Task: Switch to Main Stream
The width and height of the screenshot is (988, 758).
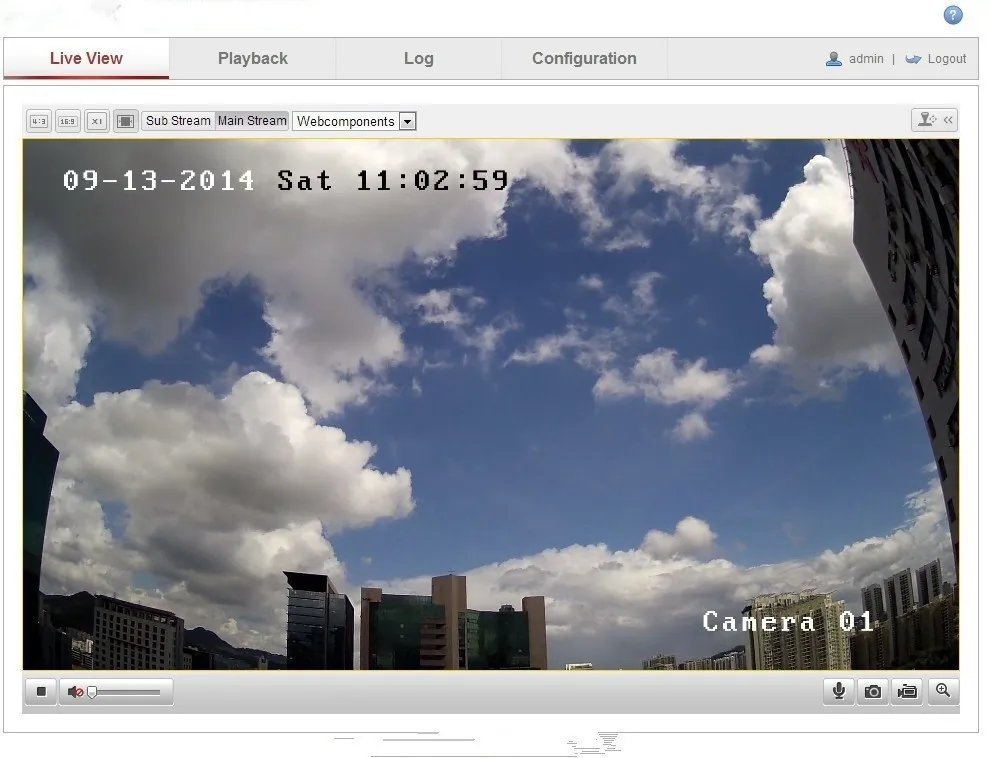Action: [252, 121]
